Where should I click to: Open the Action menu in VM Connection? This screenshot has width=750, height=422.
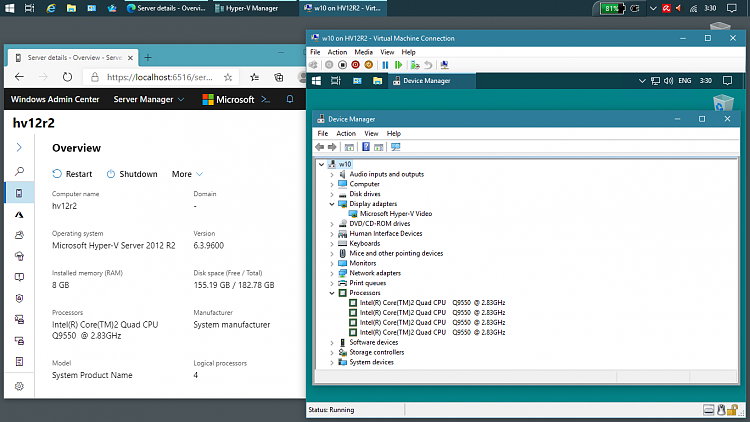click(337, 52)
